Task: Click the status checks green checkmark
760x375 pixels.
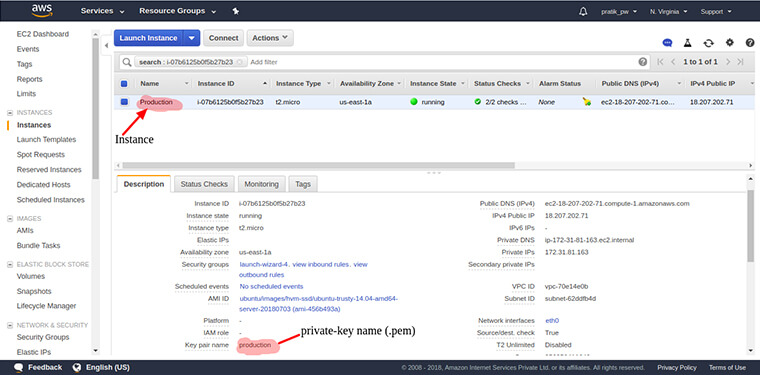Action: point(478,102)
